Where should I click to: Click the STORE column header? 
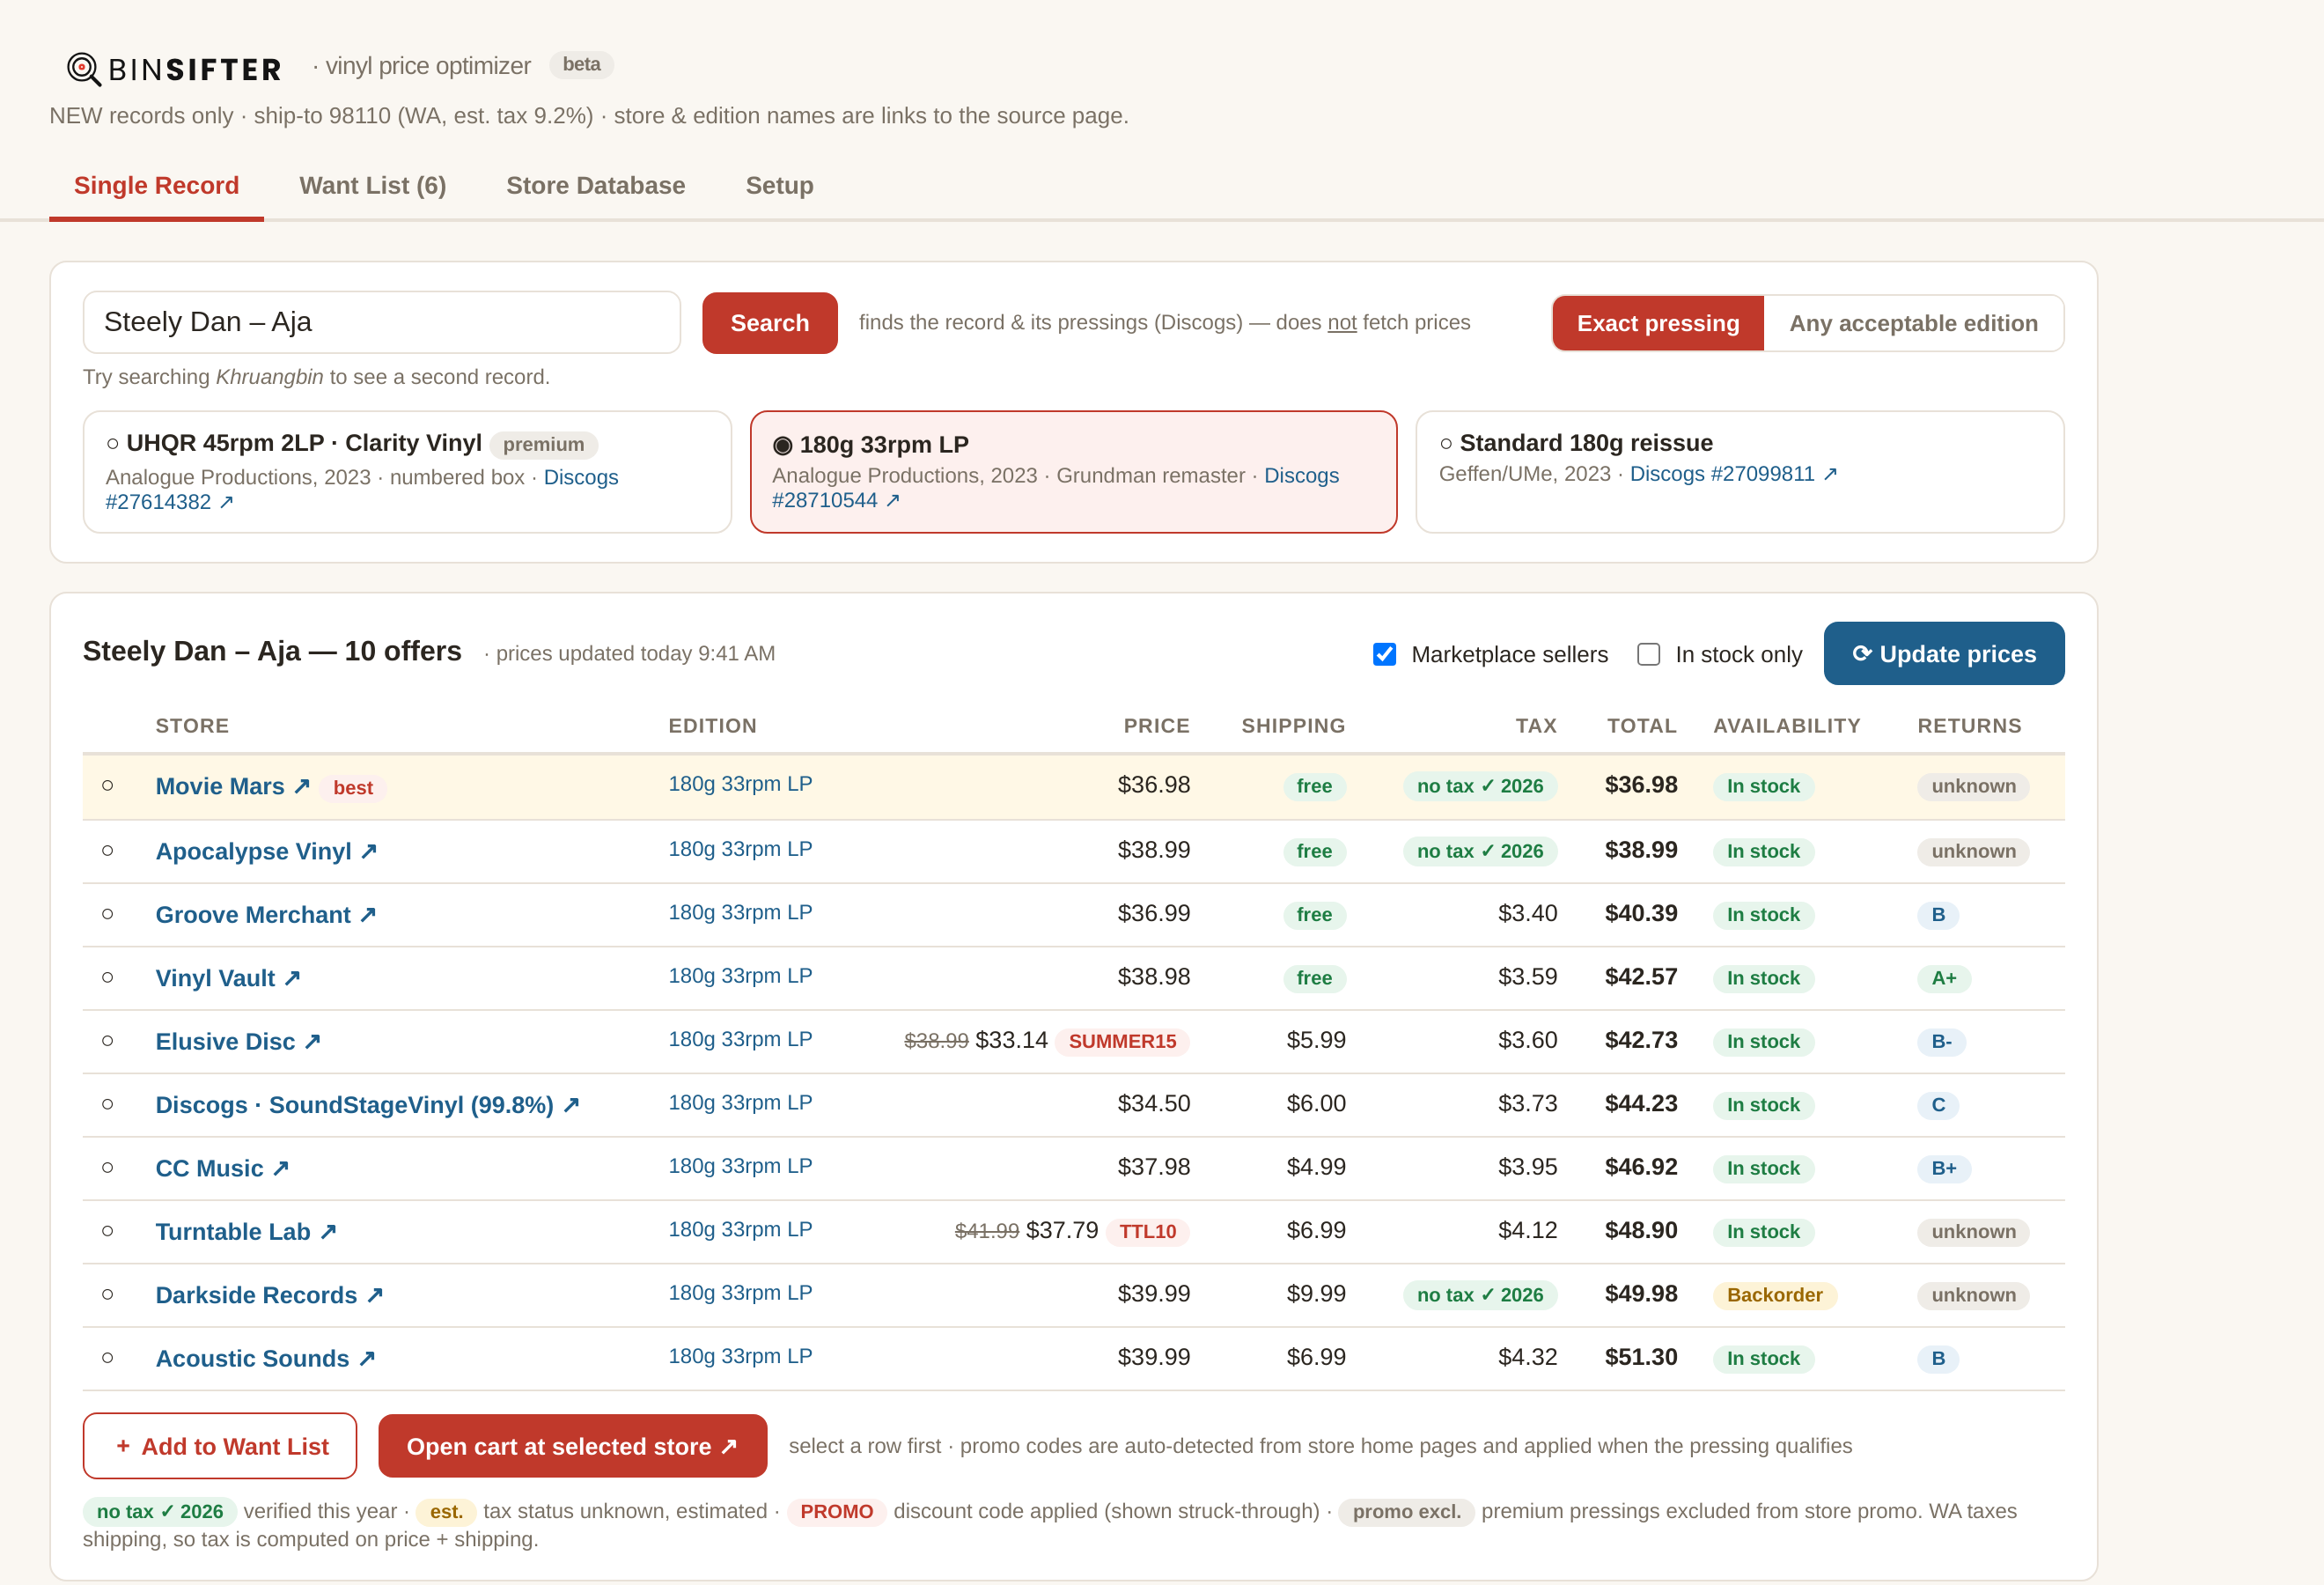pos(192,726)
